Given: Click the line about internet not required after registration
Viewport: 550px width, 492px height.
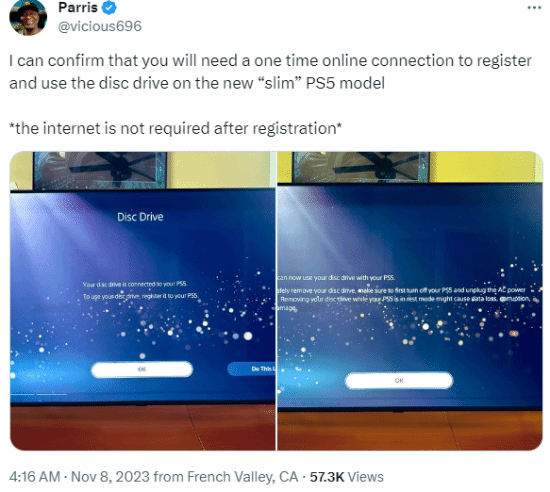Looking at the screenshot, I should [x=175, y=128].
